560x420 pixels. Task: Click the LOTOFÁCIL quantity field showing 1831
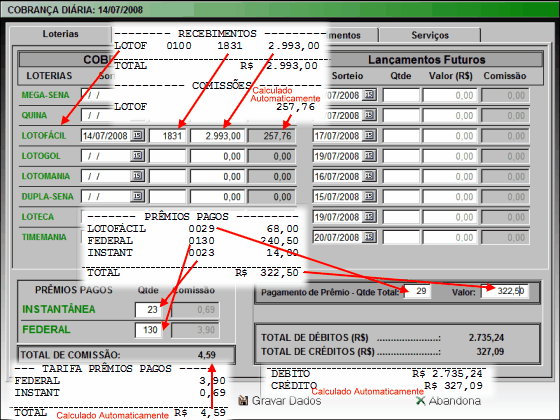[168, 136]
